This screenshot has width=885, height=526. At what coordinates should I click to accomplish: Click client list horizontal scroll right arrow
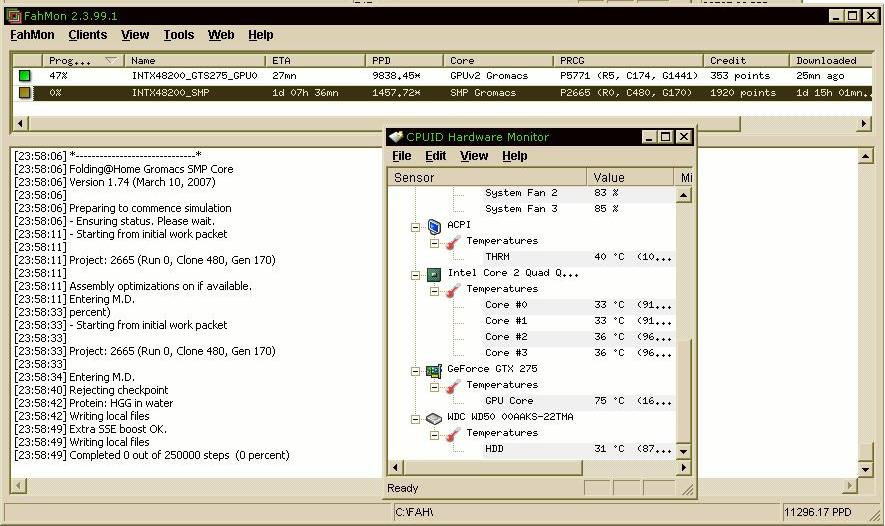(x=864, y=123)
